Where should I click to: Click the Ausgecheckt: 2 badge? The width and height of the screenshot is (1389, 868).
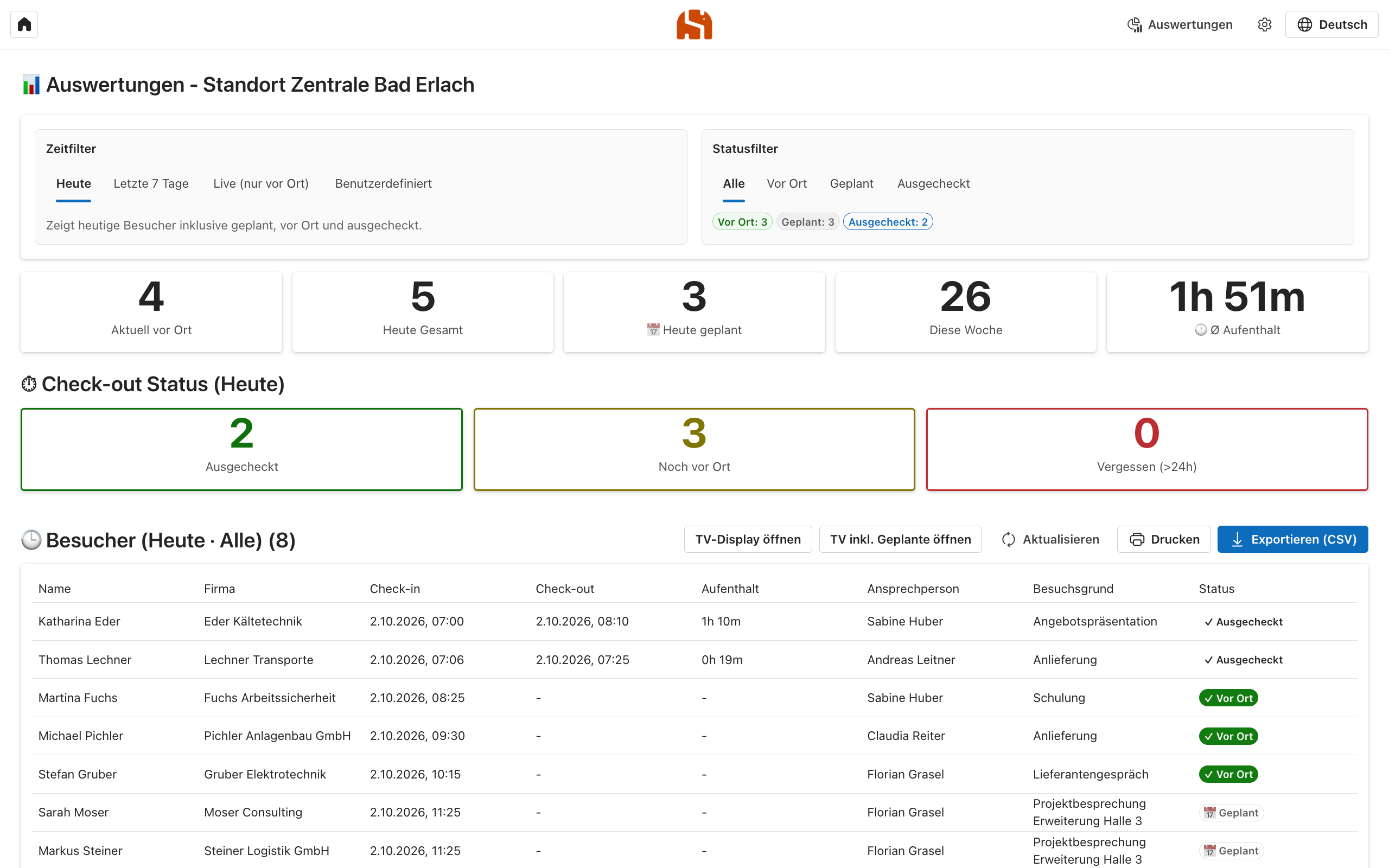[888, 222]
